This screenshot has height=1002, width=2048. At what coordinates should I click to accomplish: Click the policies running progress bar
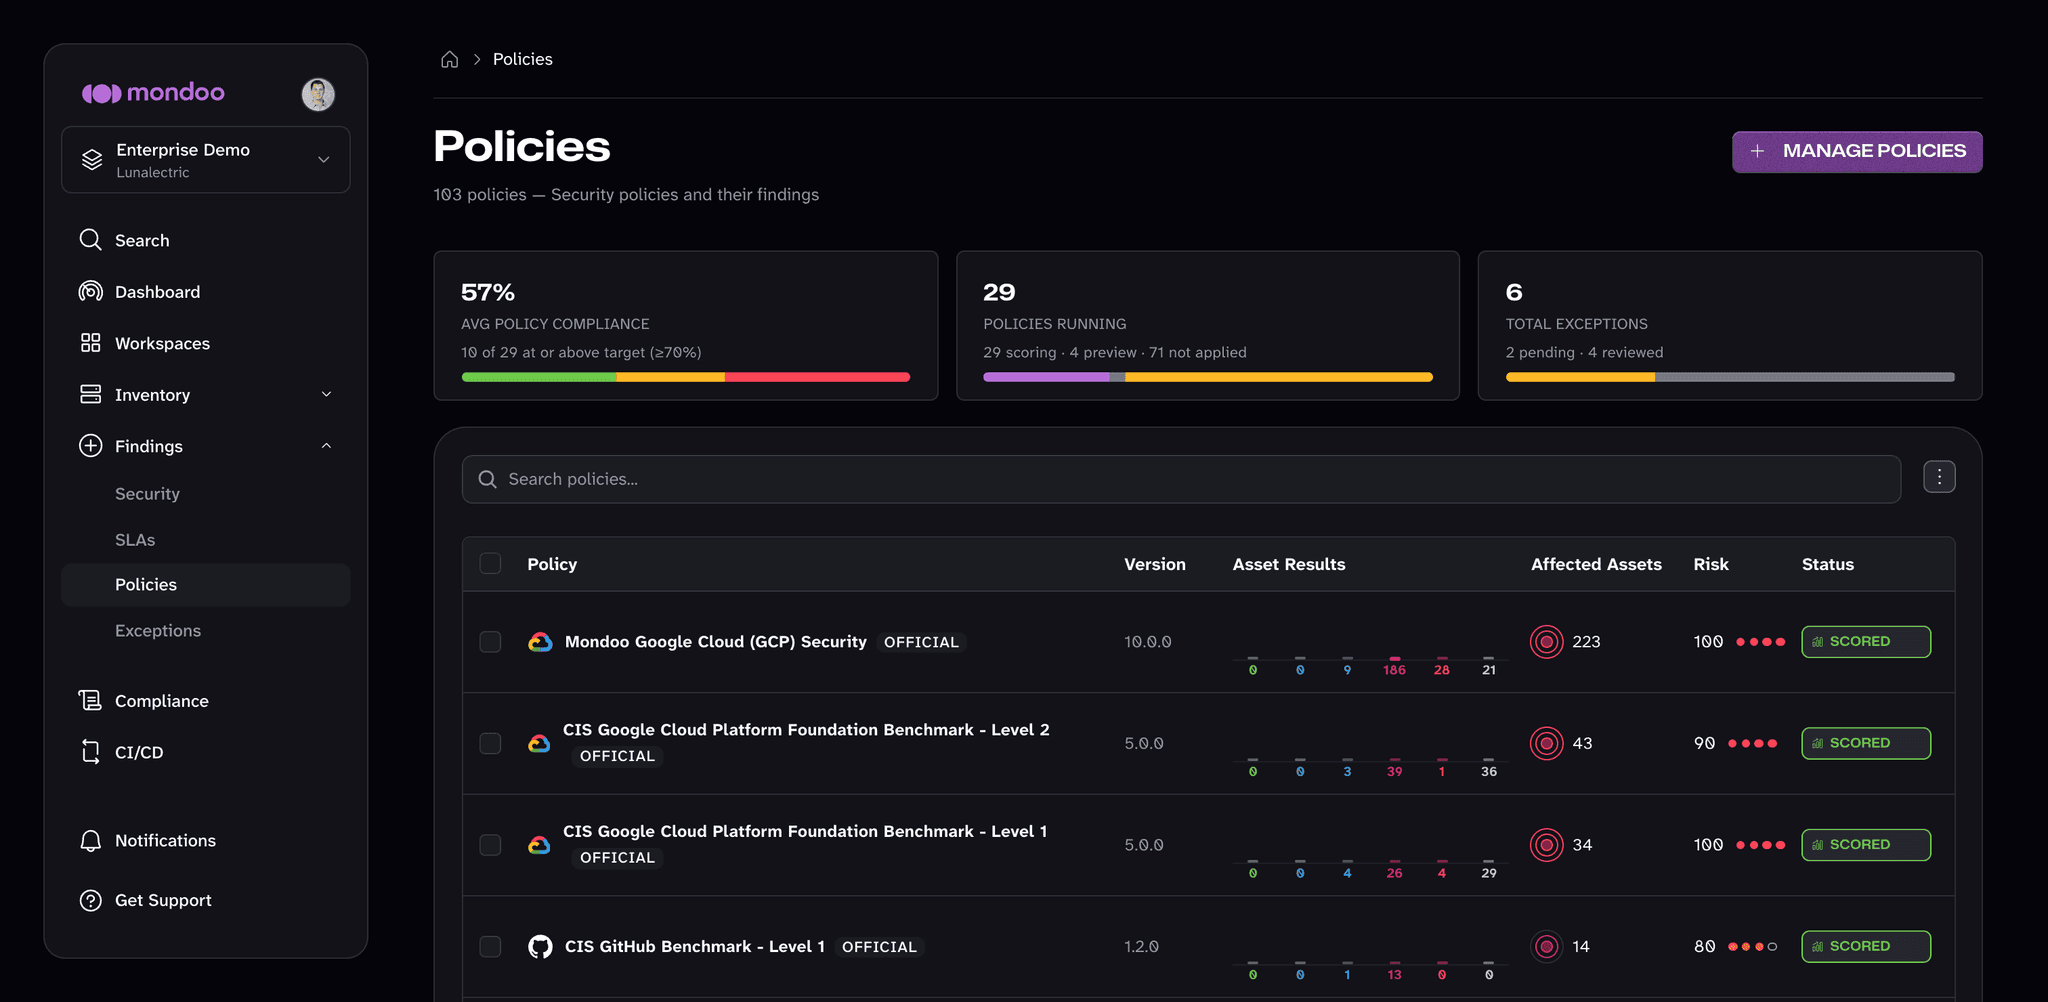[x=1208, y=377]
